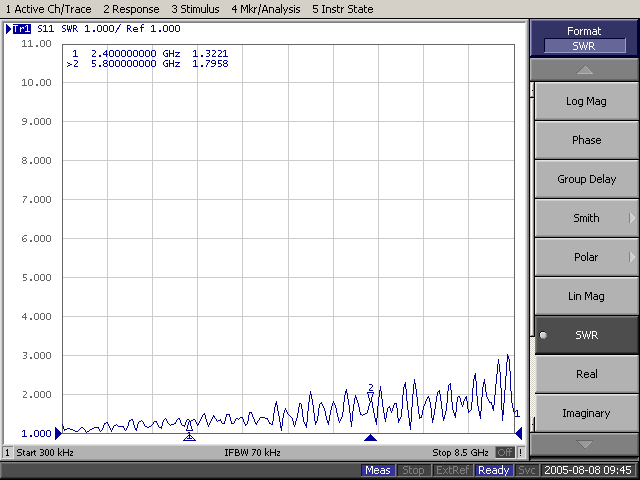Image resolution: width=640 pixels, height=480 pixels.
Task: Click the softkey menu down arrow
Action: 584,444
